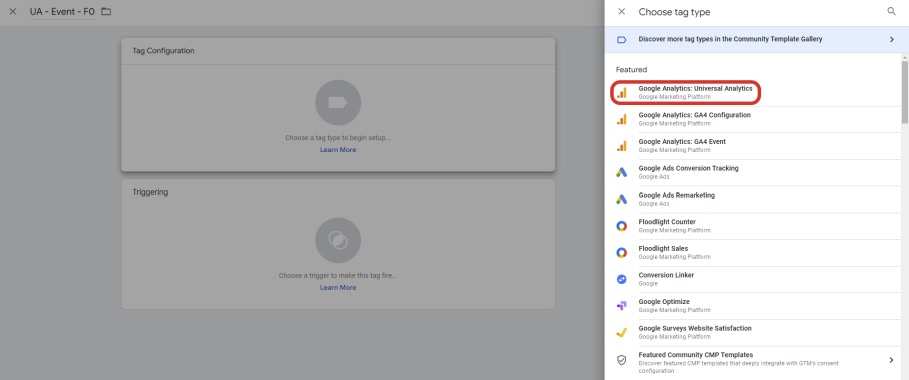Select the Universal Analytics bar chart icon

coord(621,93)
